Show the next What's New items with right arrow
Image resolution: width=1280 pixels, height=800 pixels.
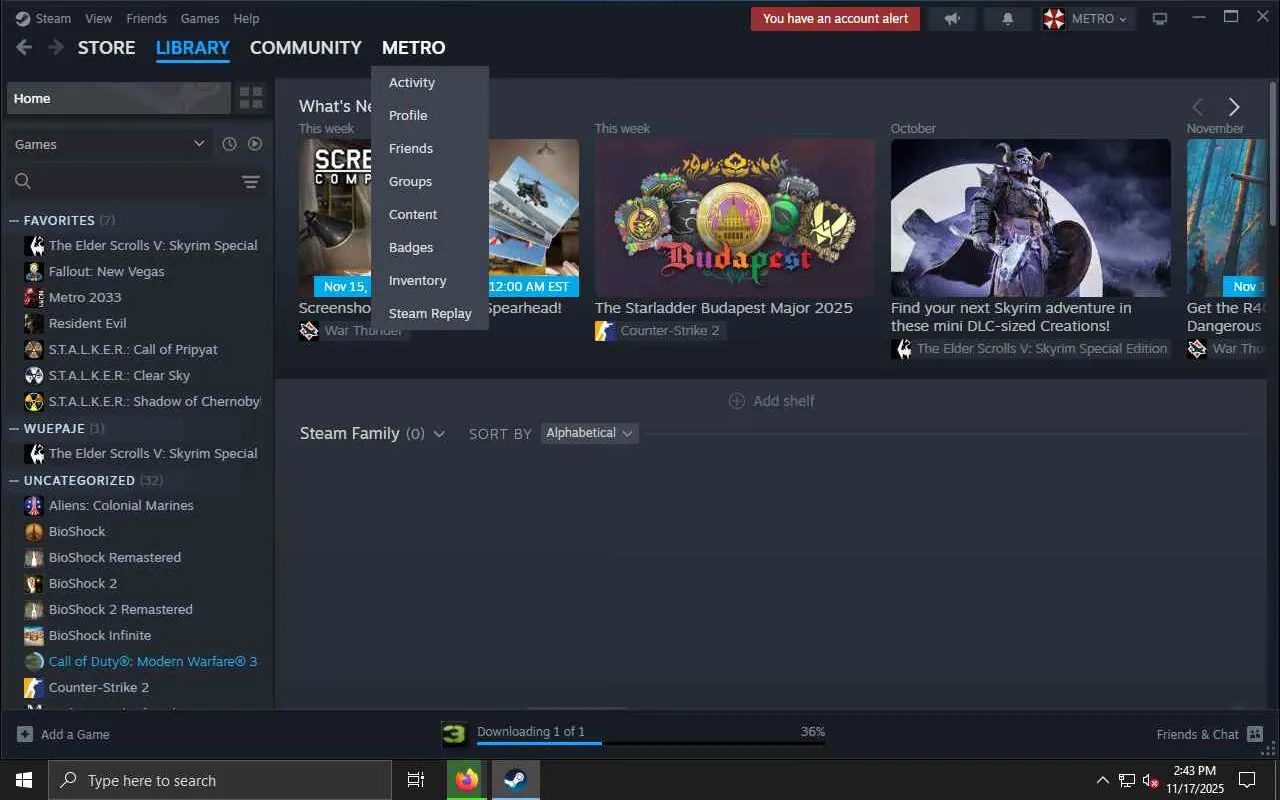[1234, 107]
